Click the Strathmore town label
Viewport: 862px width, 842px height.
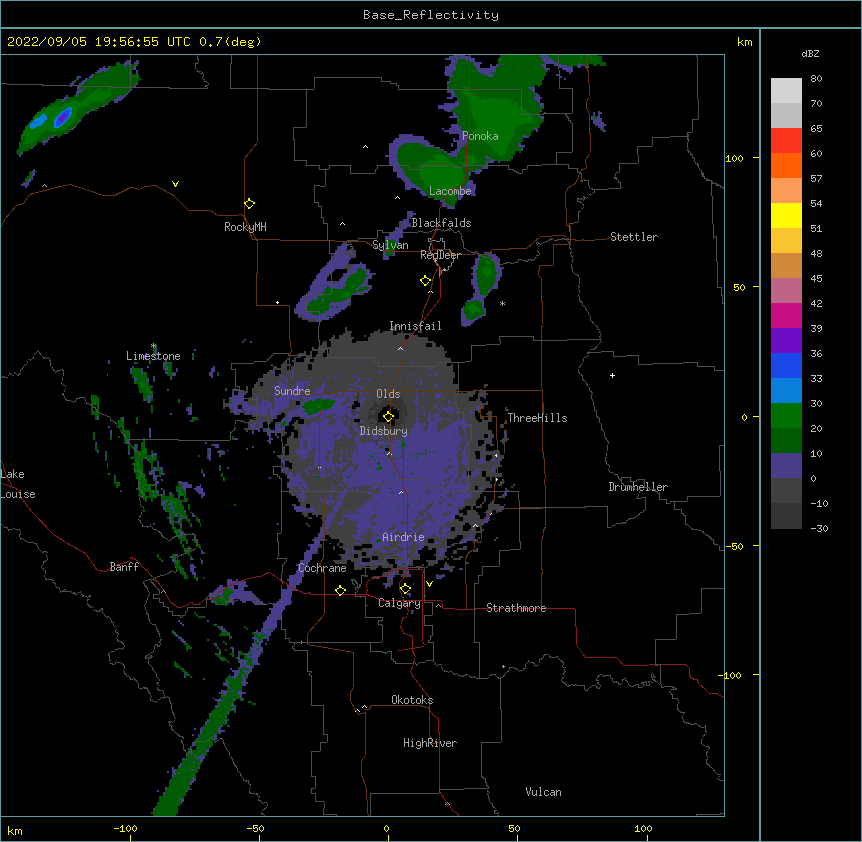point(516,608)
